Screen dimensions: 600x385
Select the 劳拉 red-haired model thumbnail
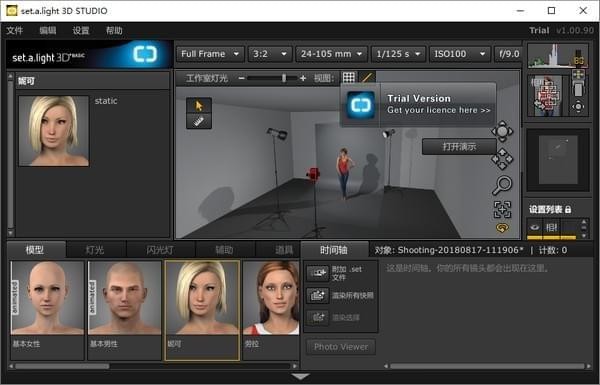271,298
